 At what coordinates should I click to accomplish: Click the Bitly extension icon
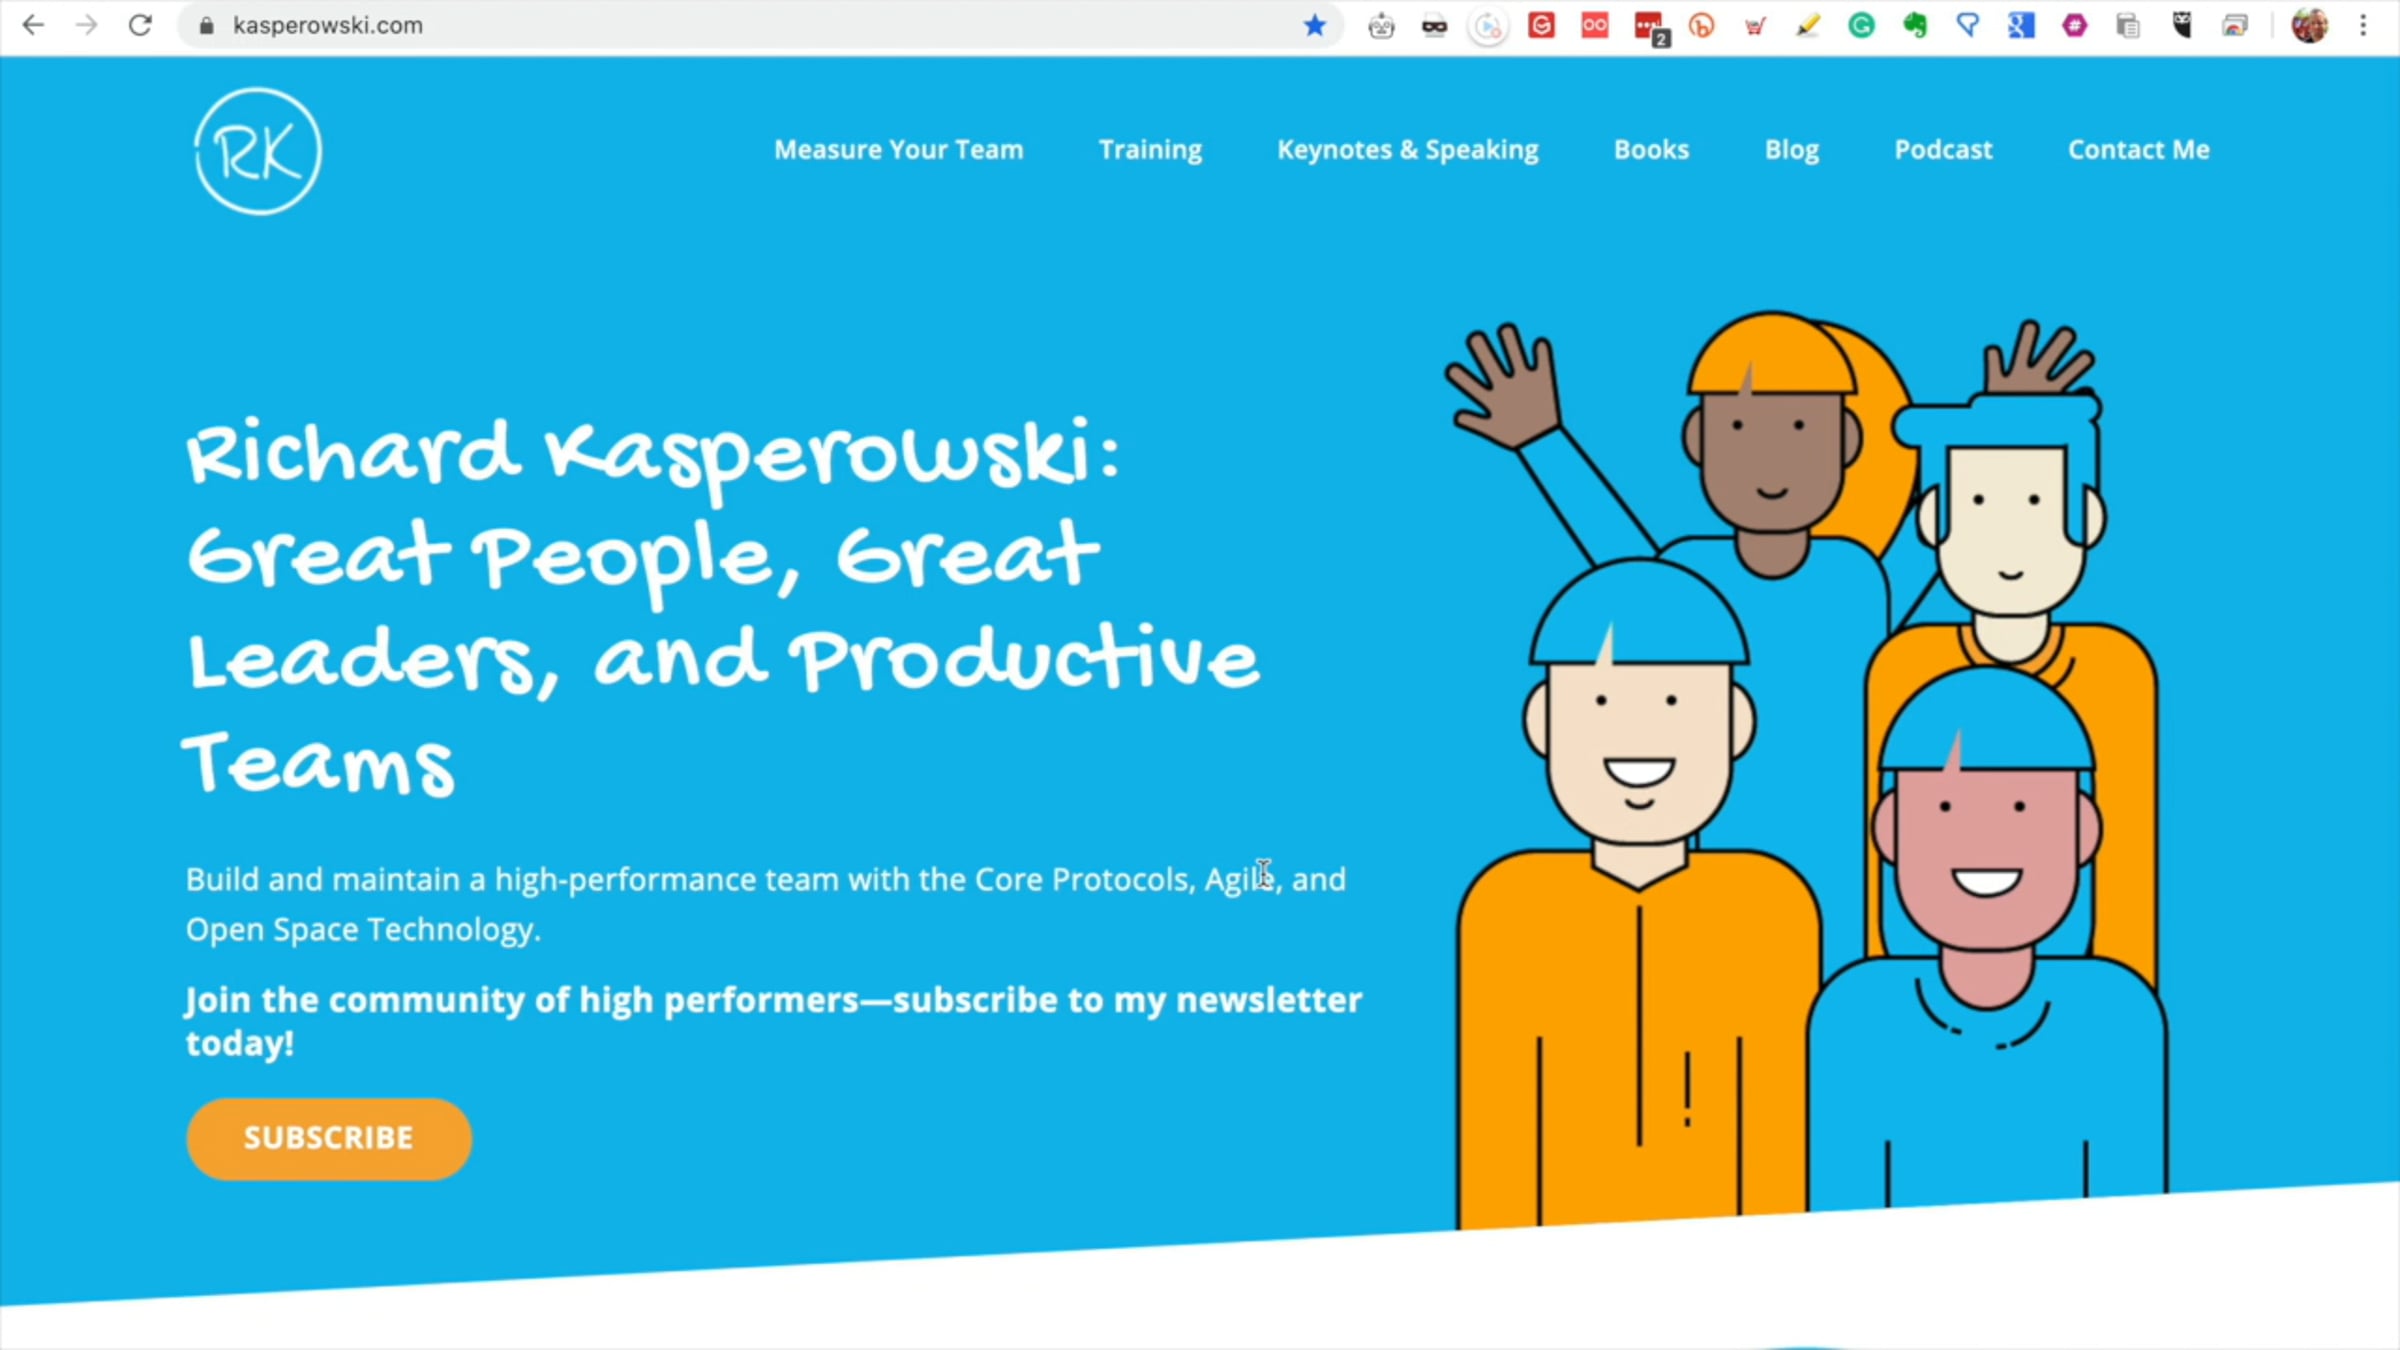(x=1701, y=26)
